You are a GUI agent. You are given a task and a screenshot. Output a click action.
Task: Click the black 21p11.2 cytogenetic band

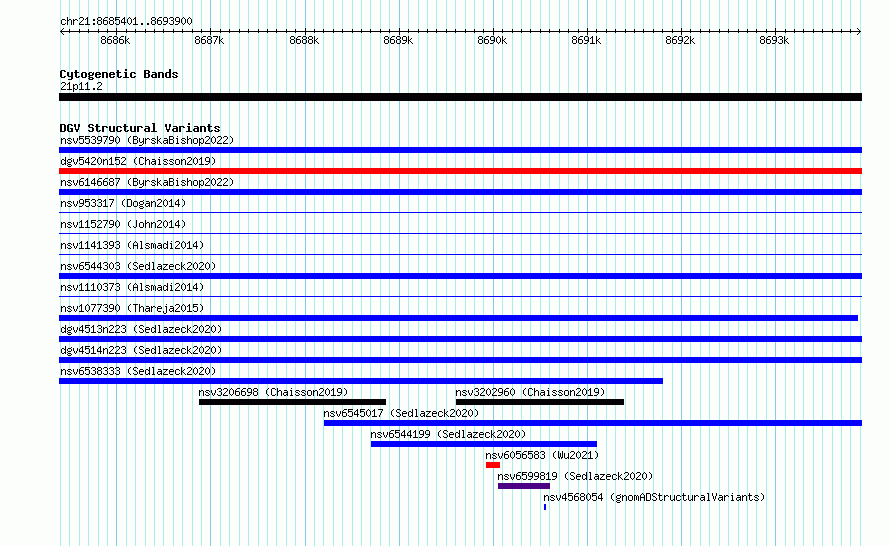point(460,97)
